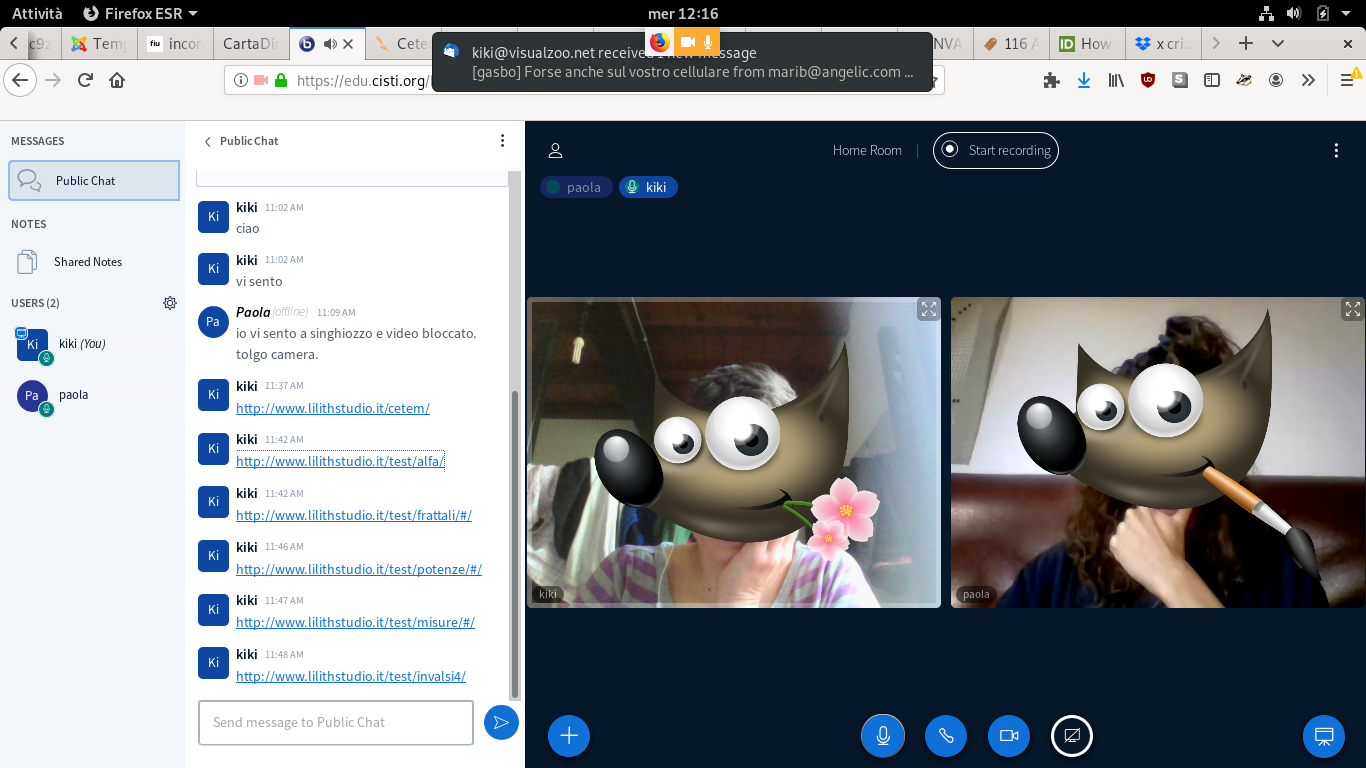Open the lilithstudio.it/test/alfa/ link

click(340, 461)
